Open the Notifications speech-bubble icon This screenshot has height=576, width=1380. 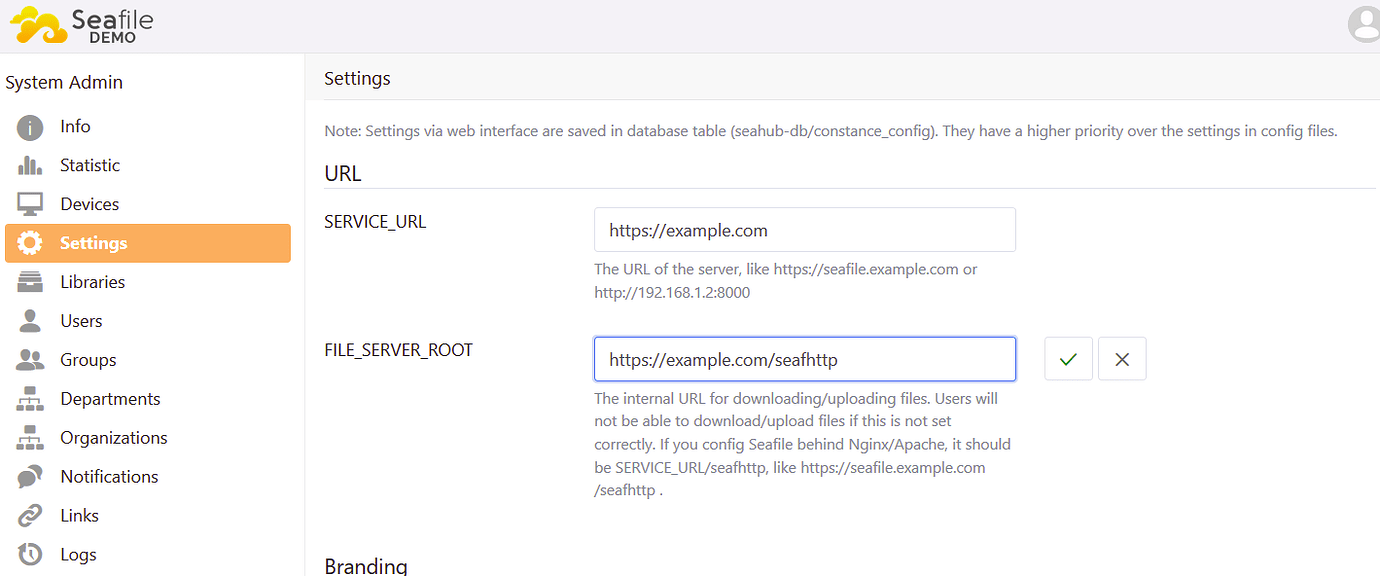click(x=27, y=476)
